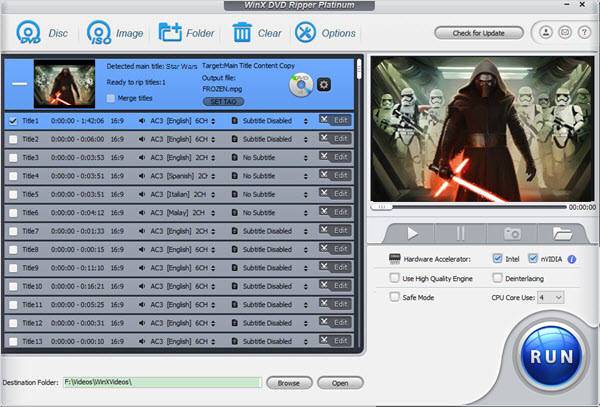Click the SET TAG button
Image resolution: width=600 pixels, height=407 pixels.
[223, 102]
